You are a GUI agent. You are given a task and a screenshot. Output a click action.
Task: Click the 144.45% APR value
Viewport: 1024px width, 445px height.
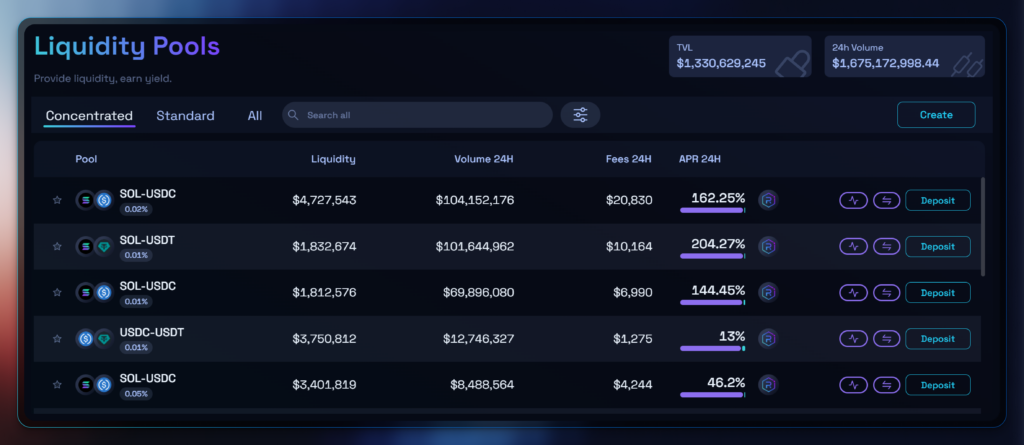(x=718, y=289)
